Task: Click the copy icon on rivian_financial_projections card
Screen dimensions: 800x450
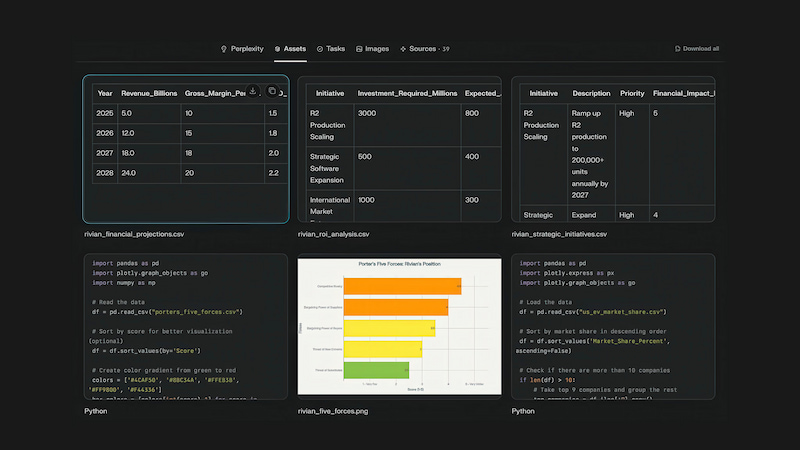Action: coord(272,91)
